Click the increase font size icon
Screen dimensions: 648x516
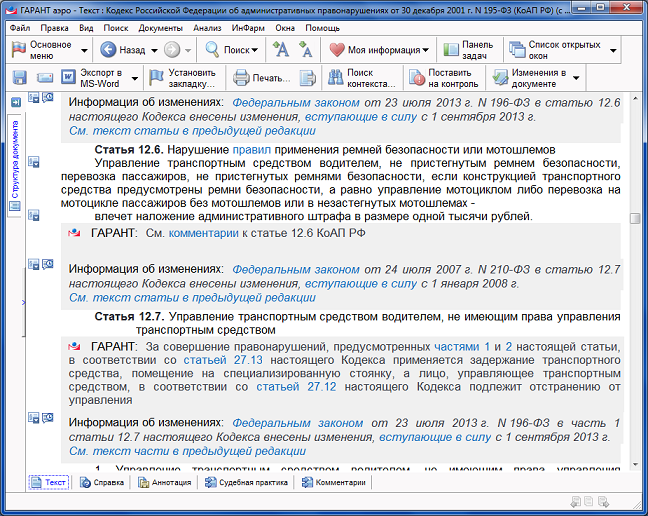click(283, 49)
